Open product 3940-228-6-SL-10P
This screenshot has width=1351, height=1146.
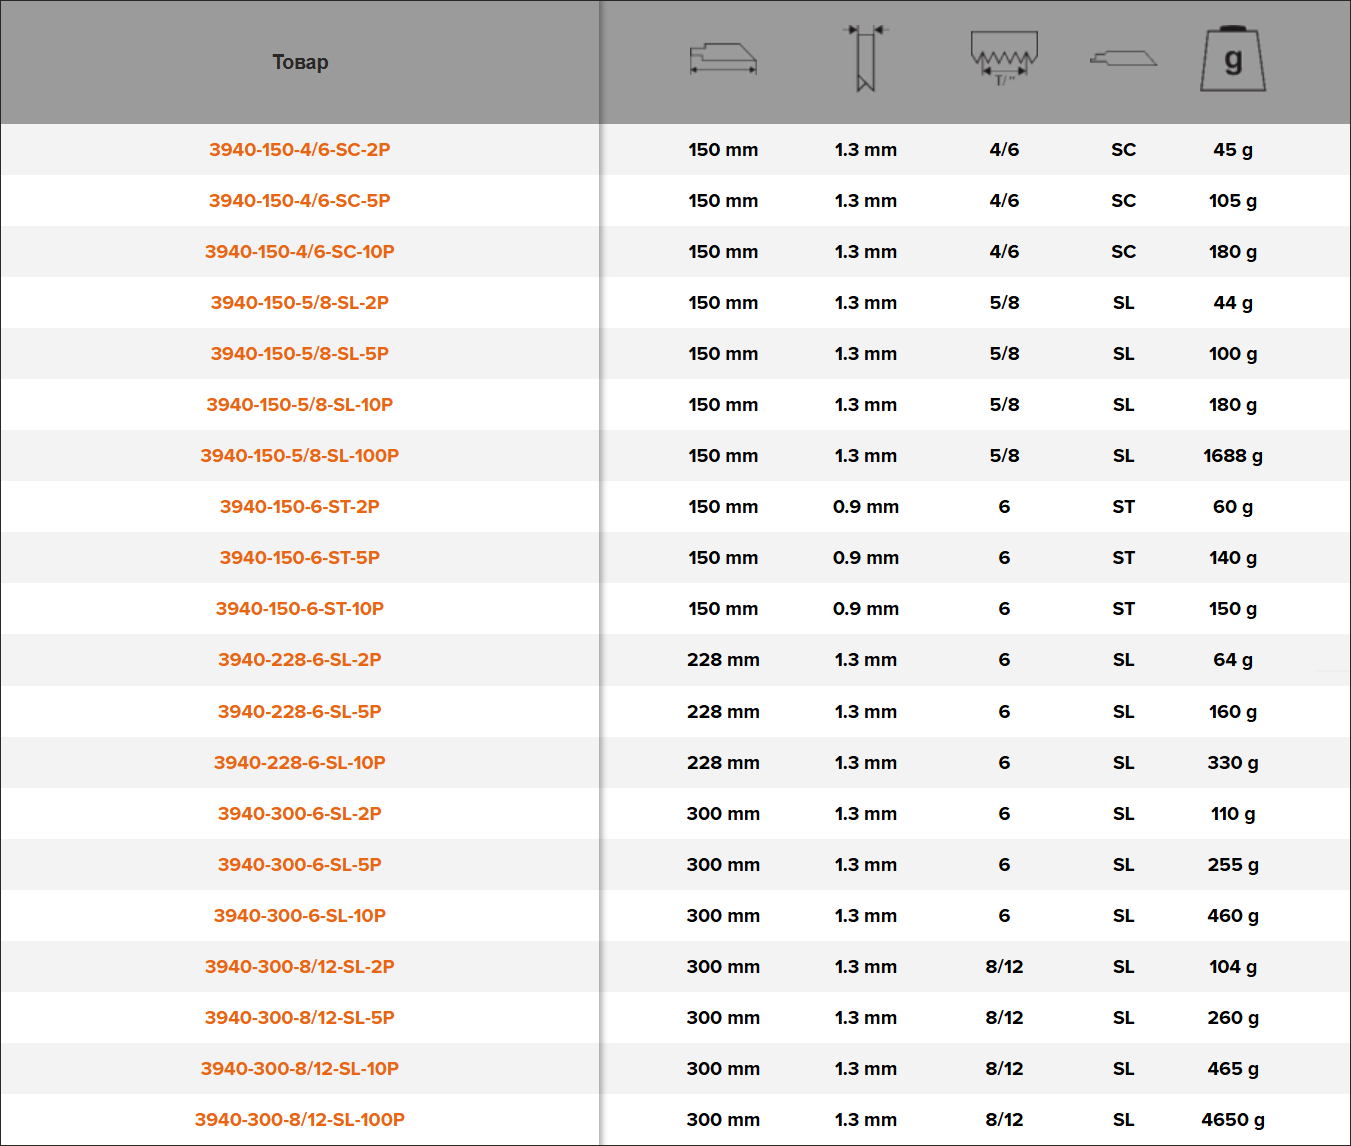300,763
